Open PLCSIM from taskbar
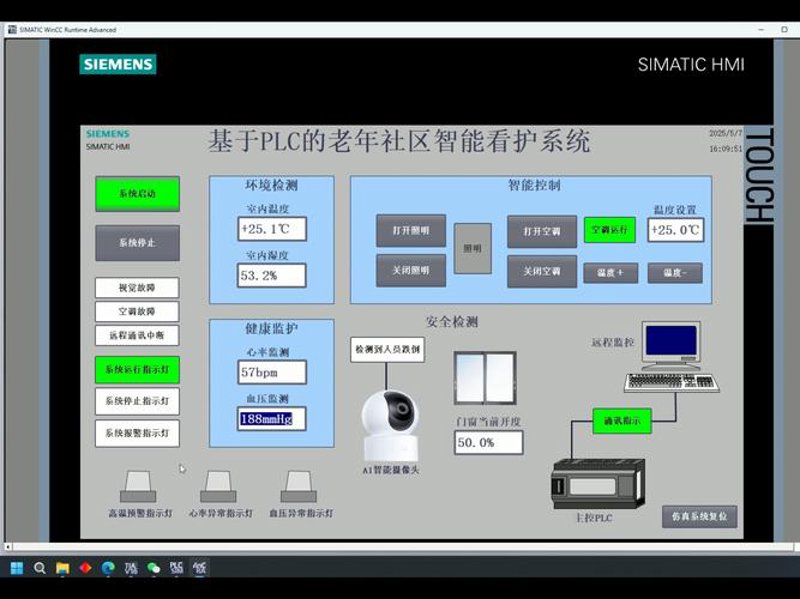 pos(177,568)
